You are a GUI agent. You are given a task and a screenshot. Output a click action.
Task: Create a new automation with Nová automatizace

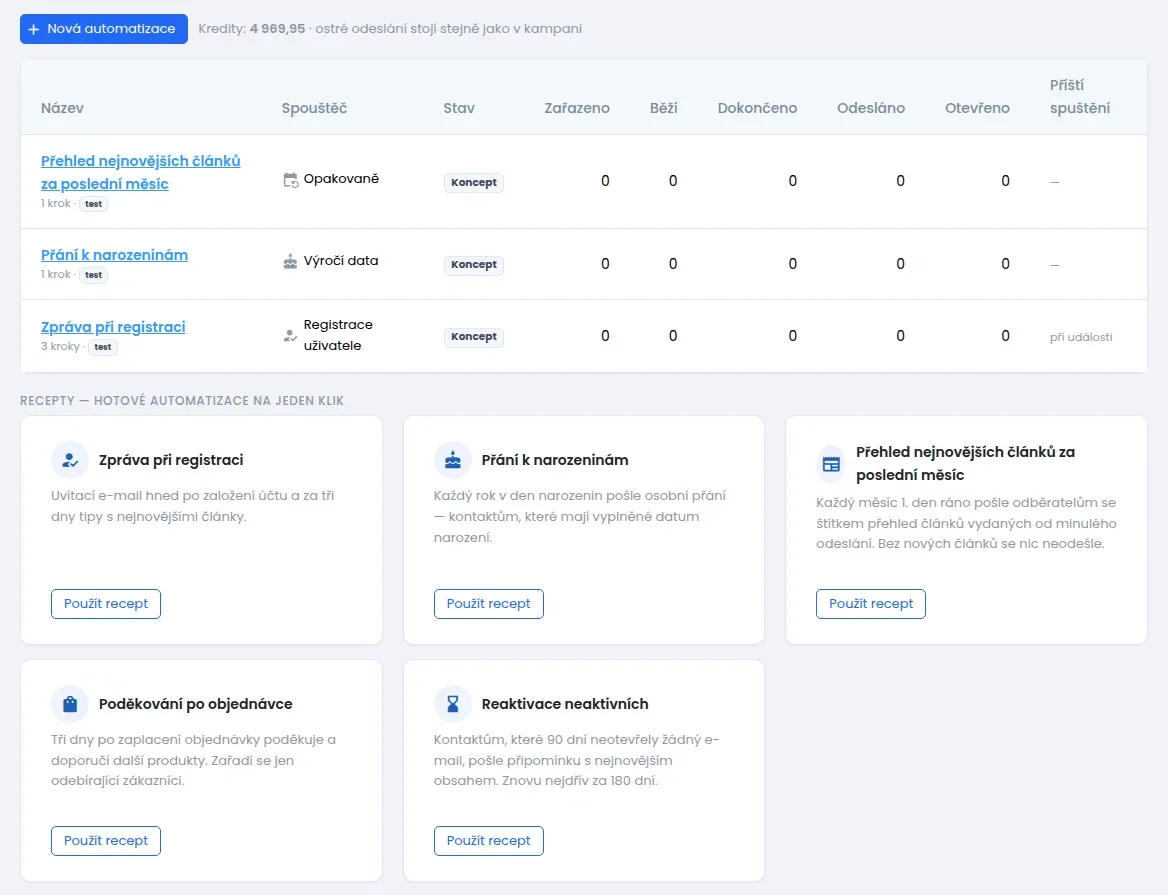pyautogui.click(x=104, y=29)
